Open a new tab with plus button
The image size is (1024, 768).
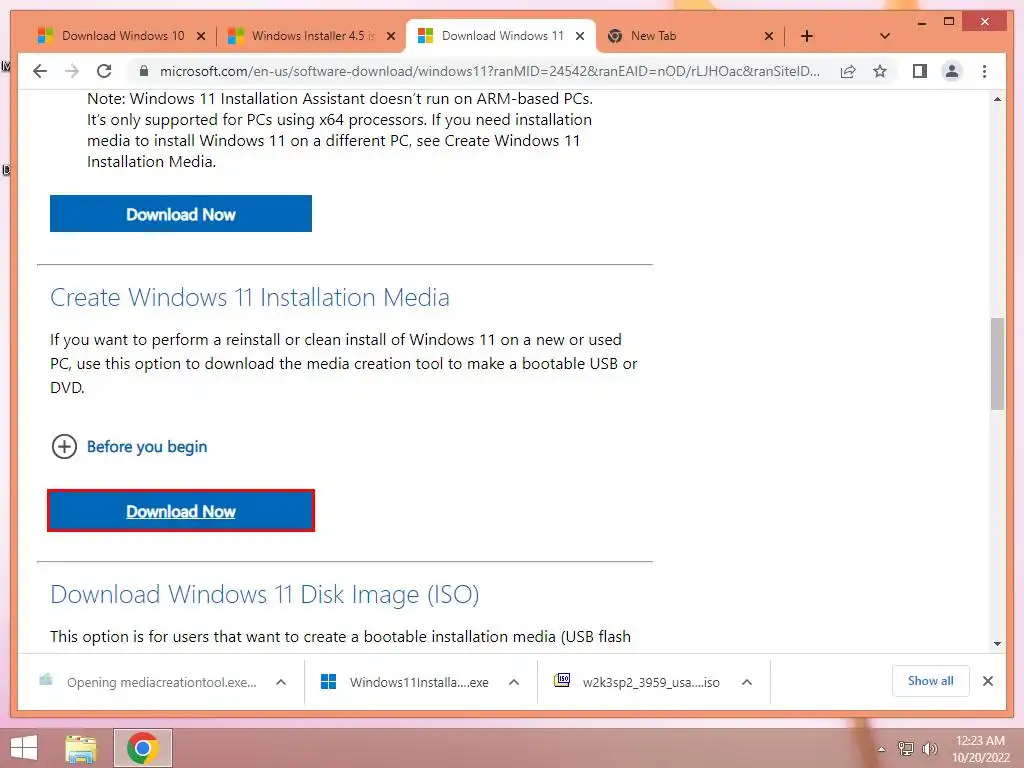pos(807,36)
